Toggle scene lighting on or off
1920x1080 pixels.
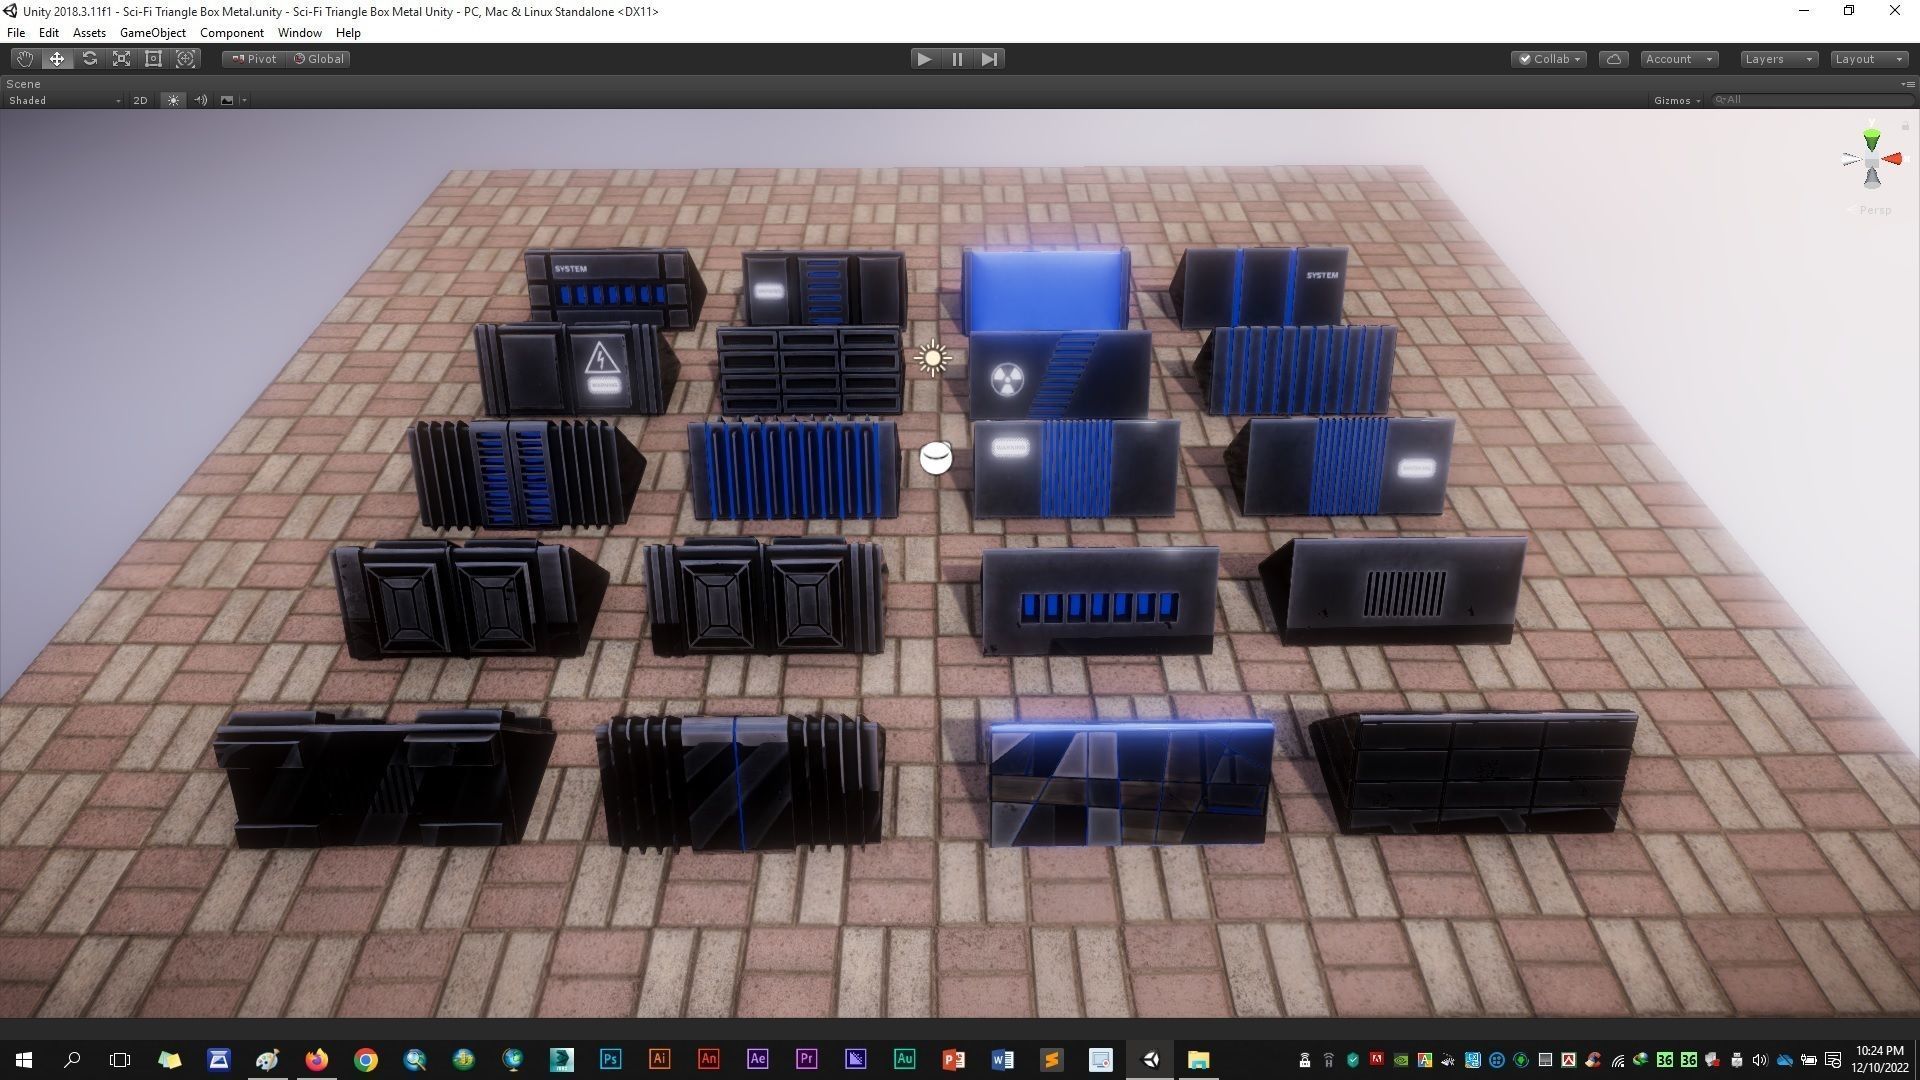[173, 100]
